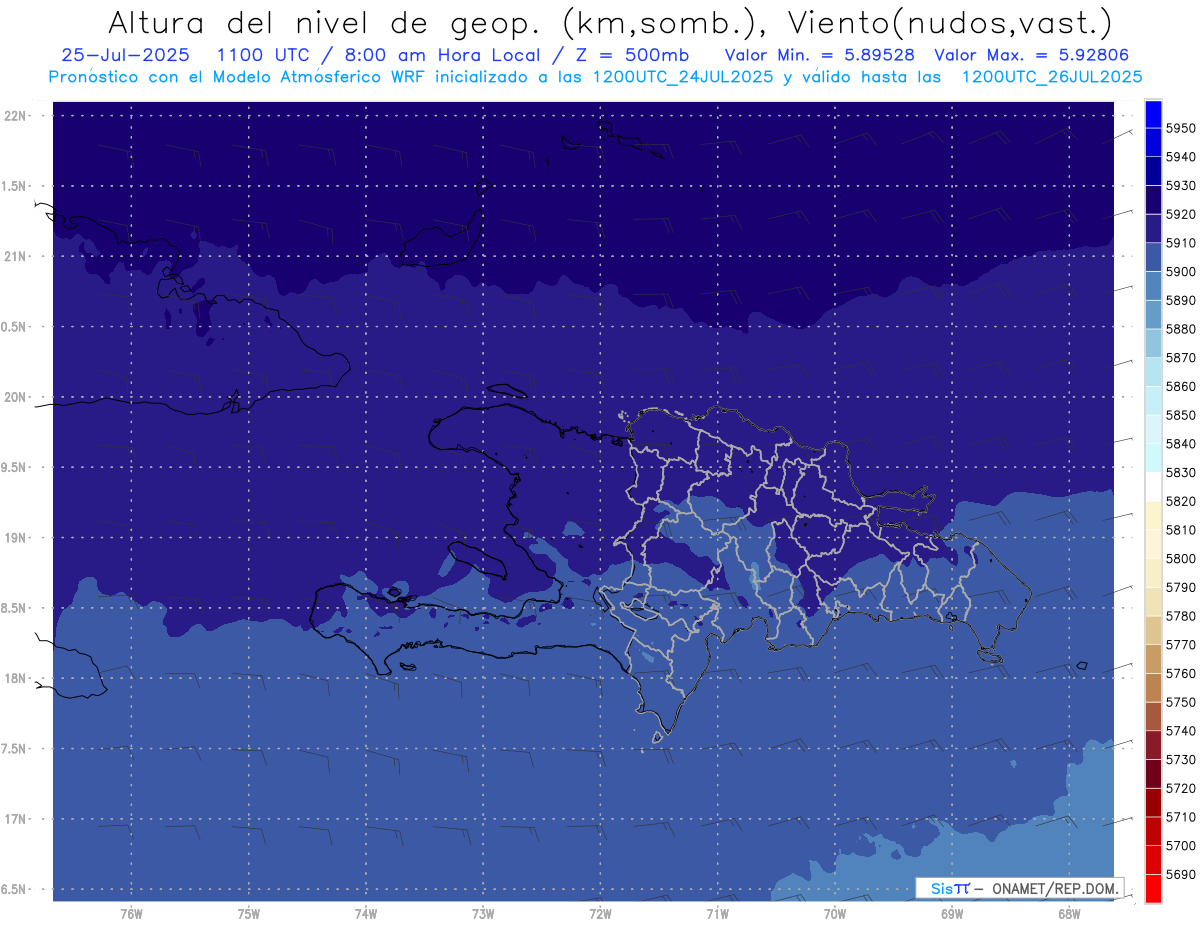
Task: Click the 'Sistπ' logo text
Action: (x=950, y=888)
